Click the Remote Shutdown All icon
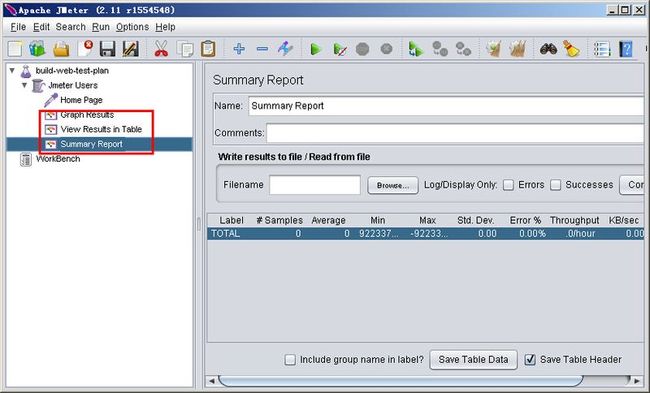 (x=463, y=49)
